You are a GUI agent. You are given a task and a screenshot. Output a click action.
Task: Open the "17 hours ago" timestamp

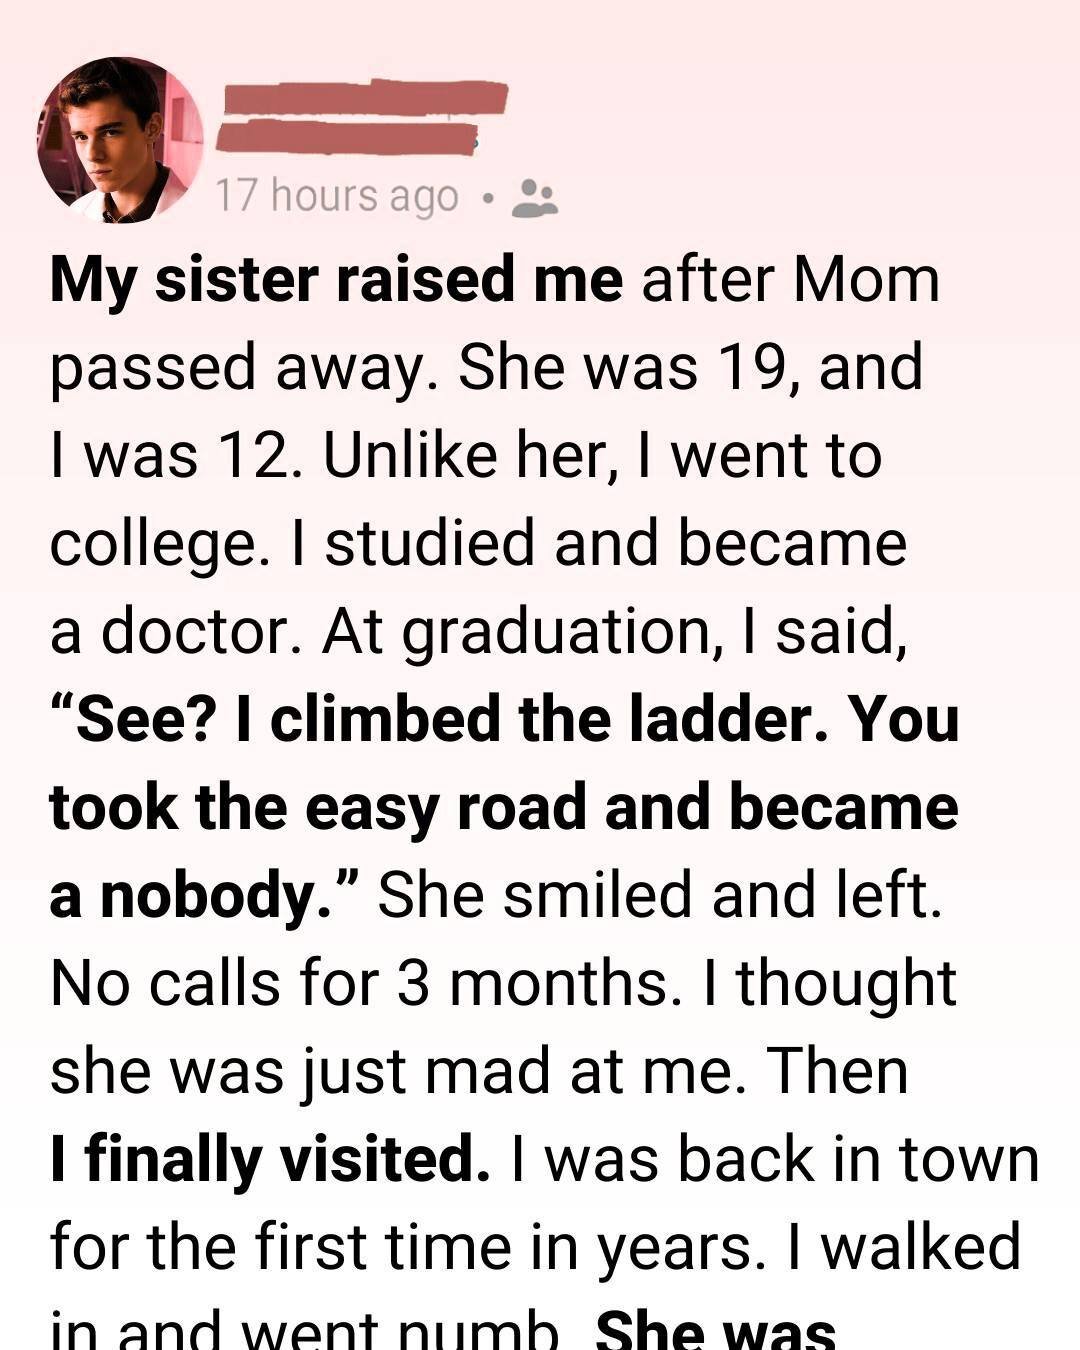[x=337, y=196]
